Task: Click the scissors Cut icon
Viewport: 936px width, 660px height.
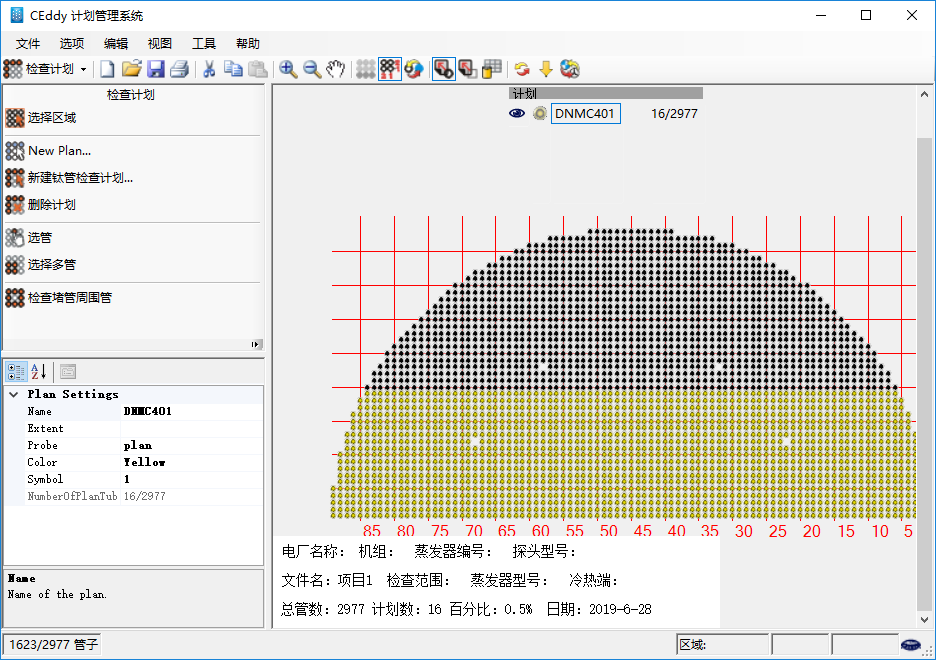Action: 209,69
